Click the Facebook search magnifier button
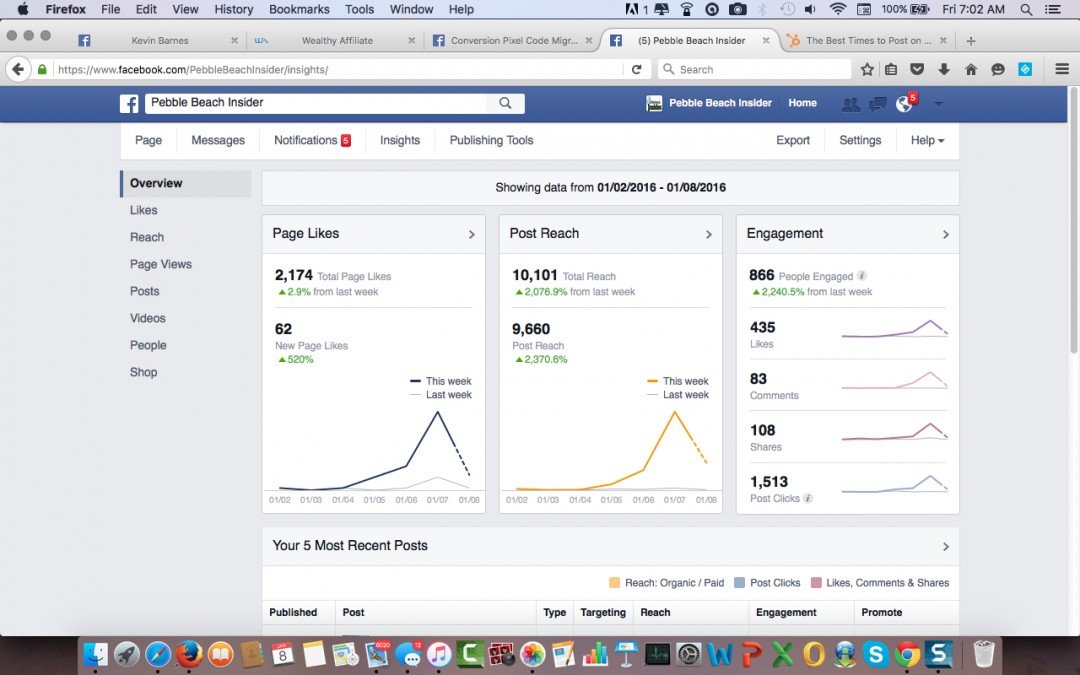Viewport: 1080px width, 675px height. click(x=505, y=103)
